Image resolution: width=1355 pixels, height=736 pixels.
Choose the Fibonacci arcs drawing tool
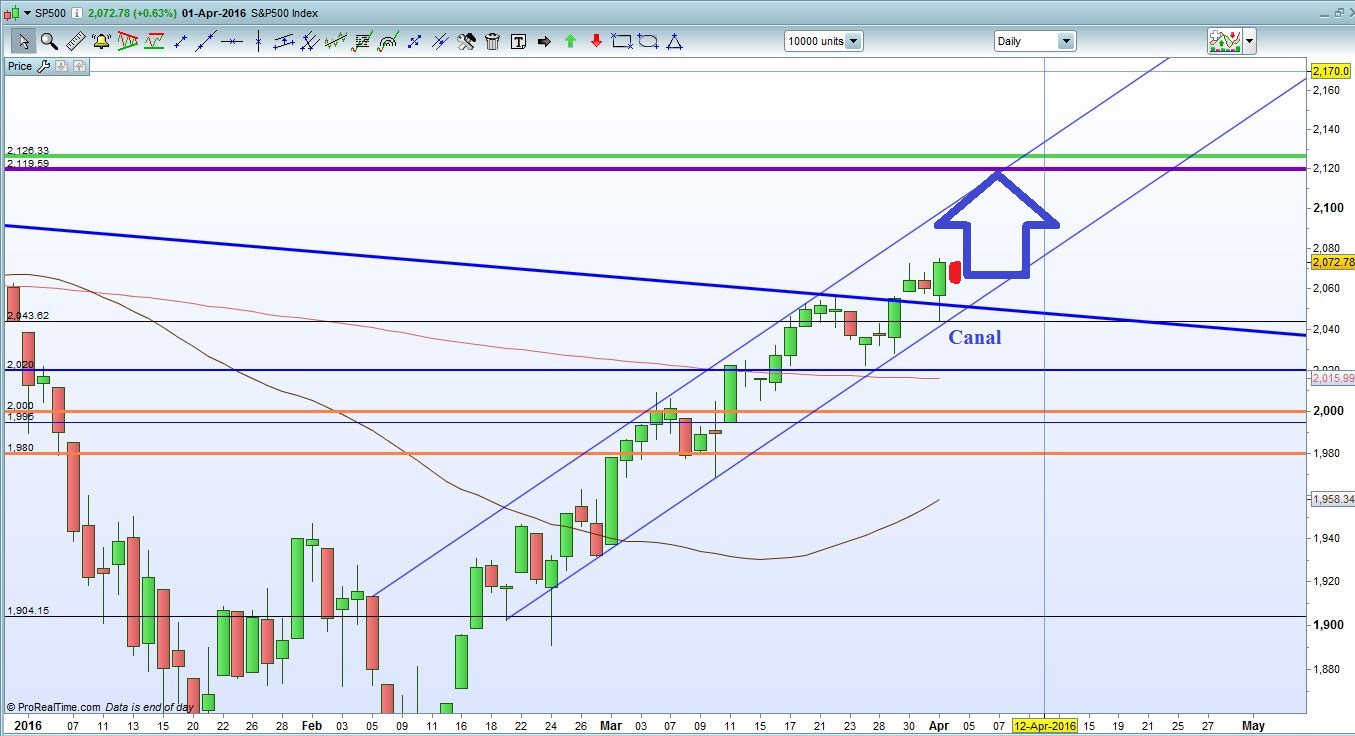point(388,41)
